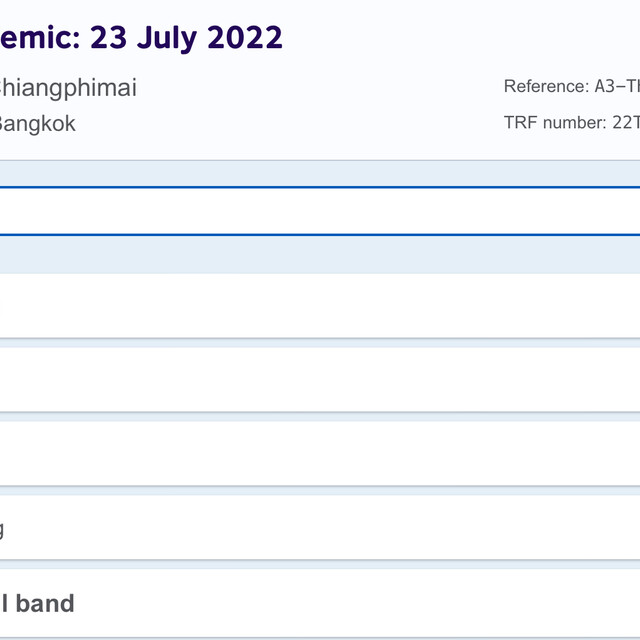Select the third white result row
Image resolution: width=640 pixels, height=640 pixels.
point(320,453)
